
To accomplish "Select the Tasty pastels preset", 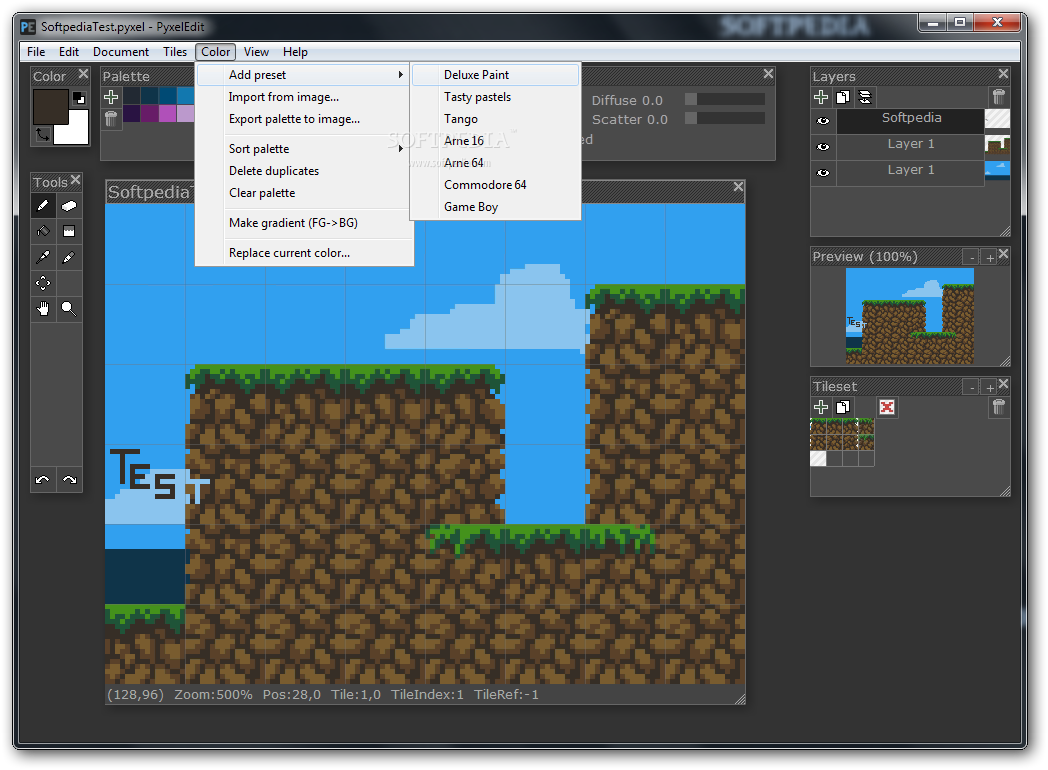I will click(x=495, y=97).
